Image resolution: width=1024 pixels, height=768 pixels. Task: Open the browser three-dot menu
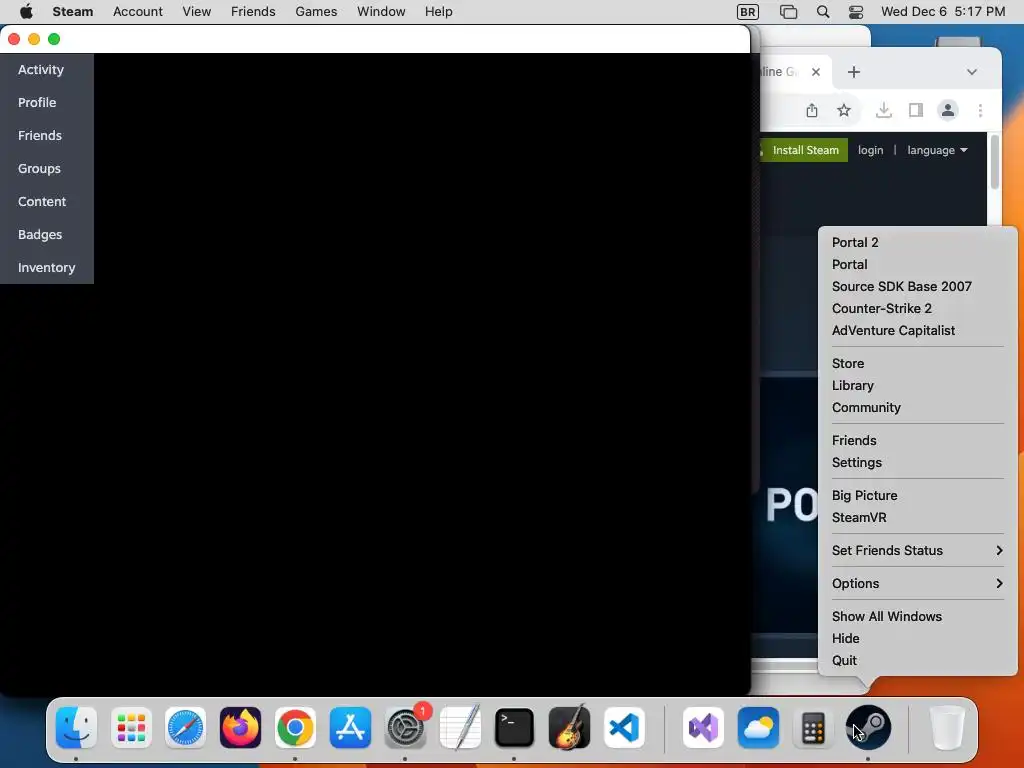(980, 110)
